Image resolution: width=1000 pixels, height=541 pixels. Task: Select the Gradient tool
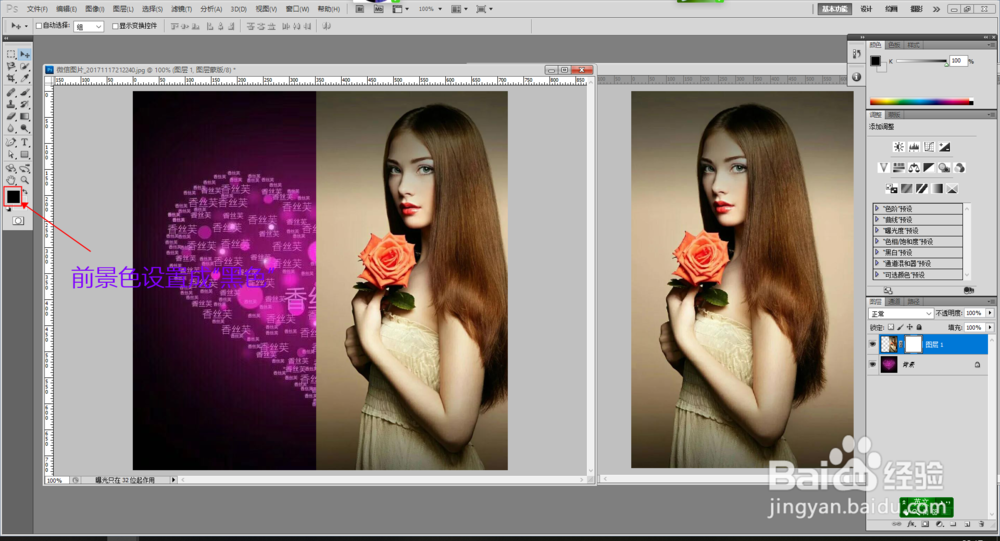24,115
